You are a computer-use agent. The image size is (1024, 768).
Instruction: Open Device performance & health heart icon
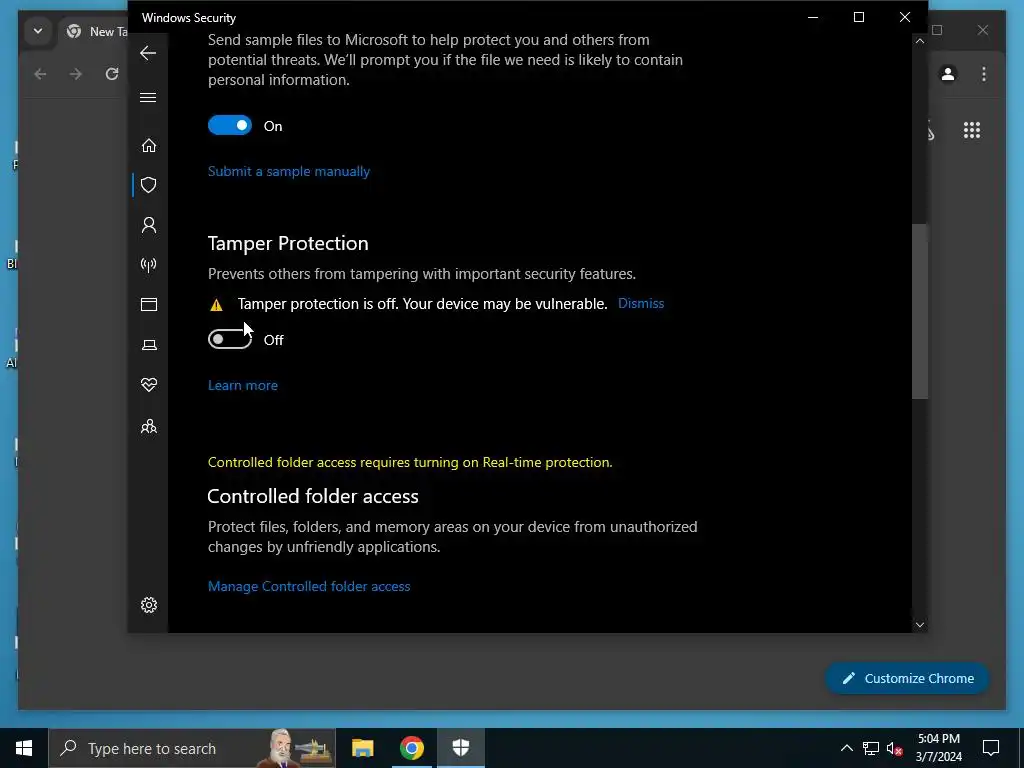149,385
